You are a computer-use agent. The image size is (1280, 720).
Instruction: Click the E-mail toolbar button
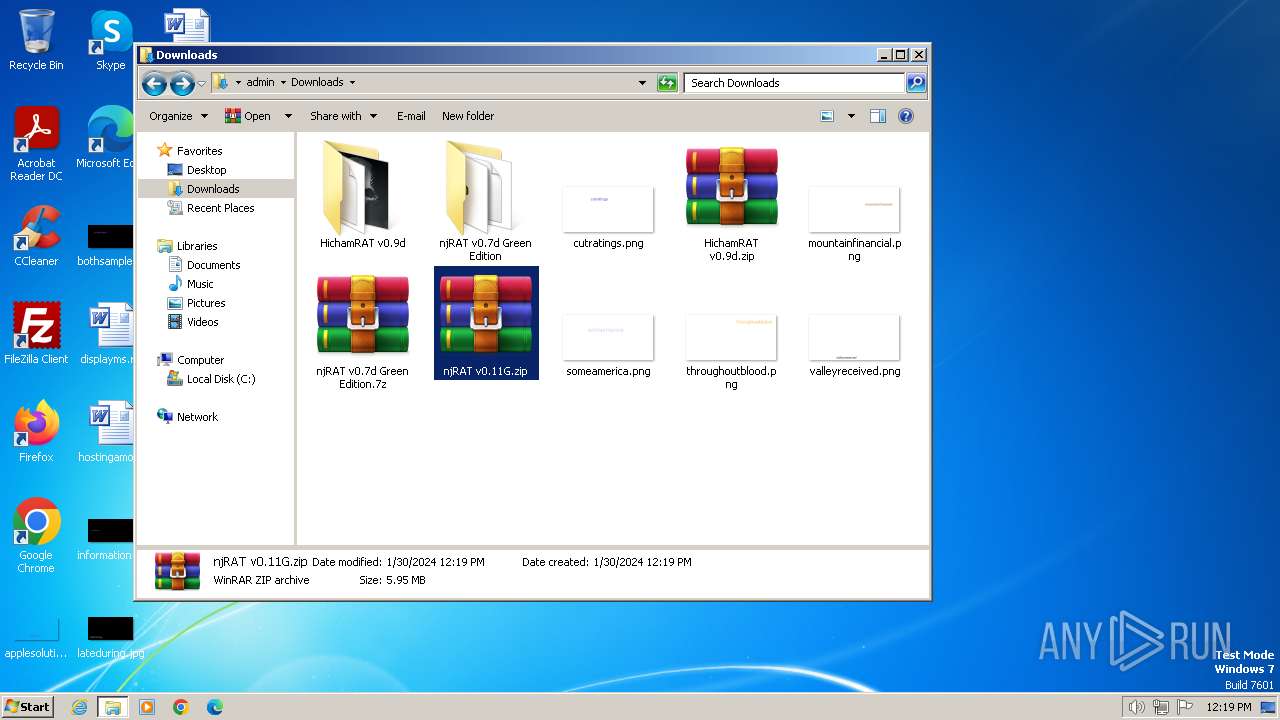tap(411, 116)
